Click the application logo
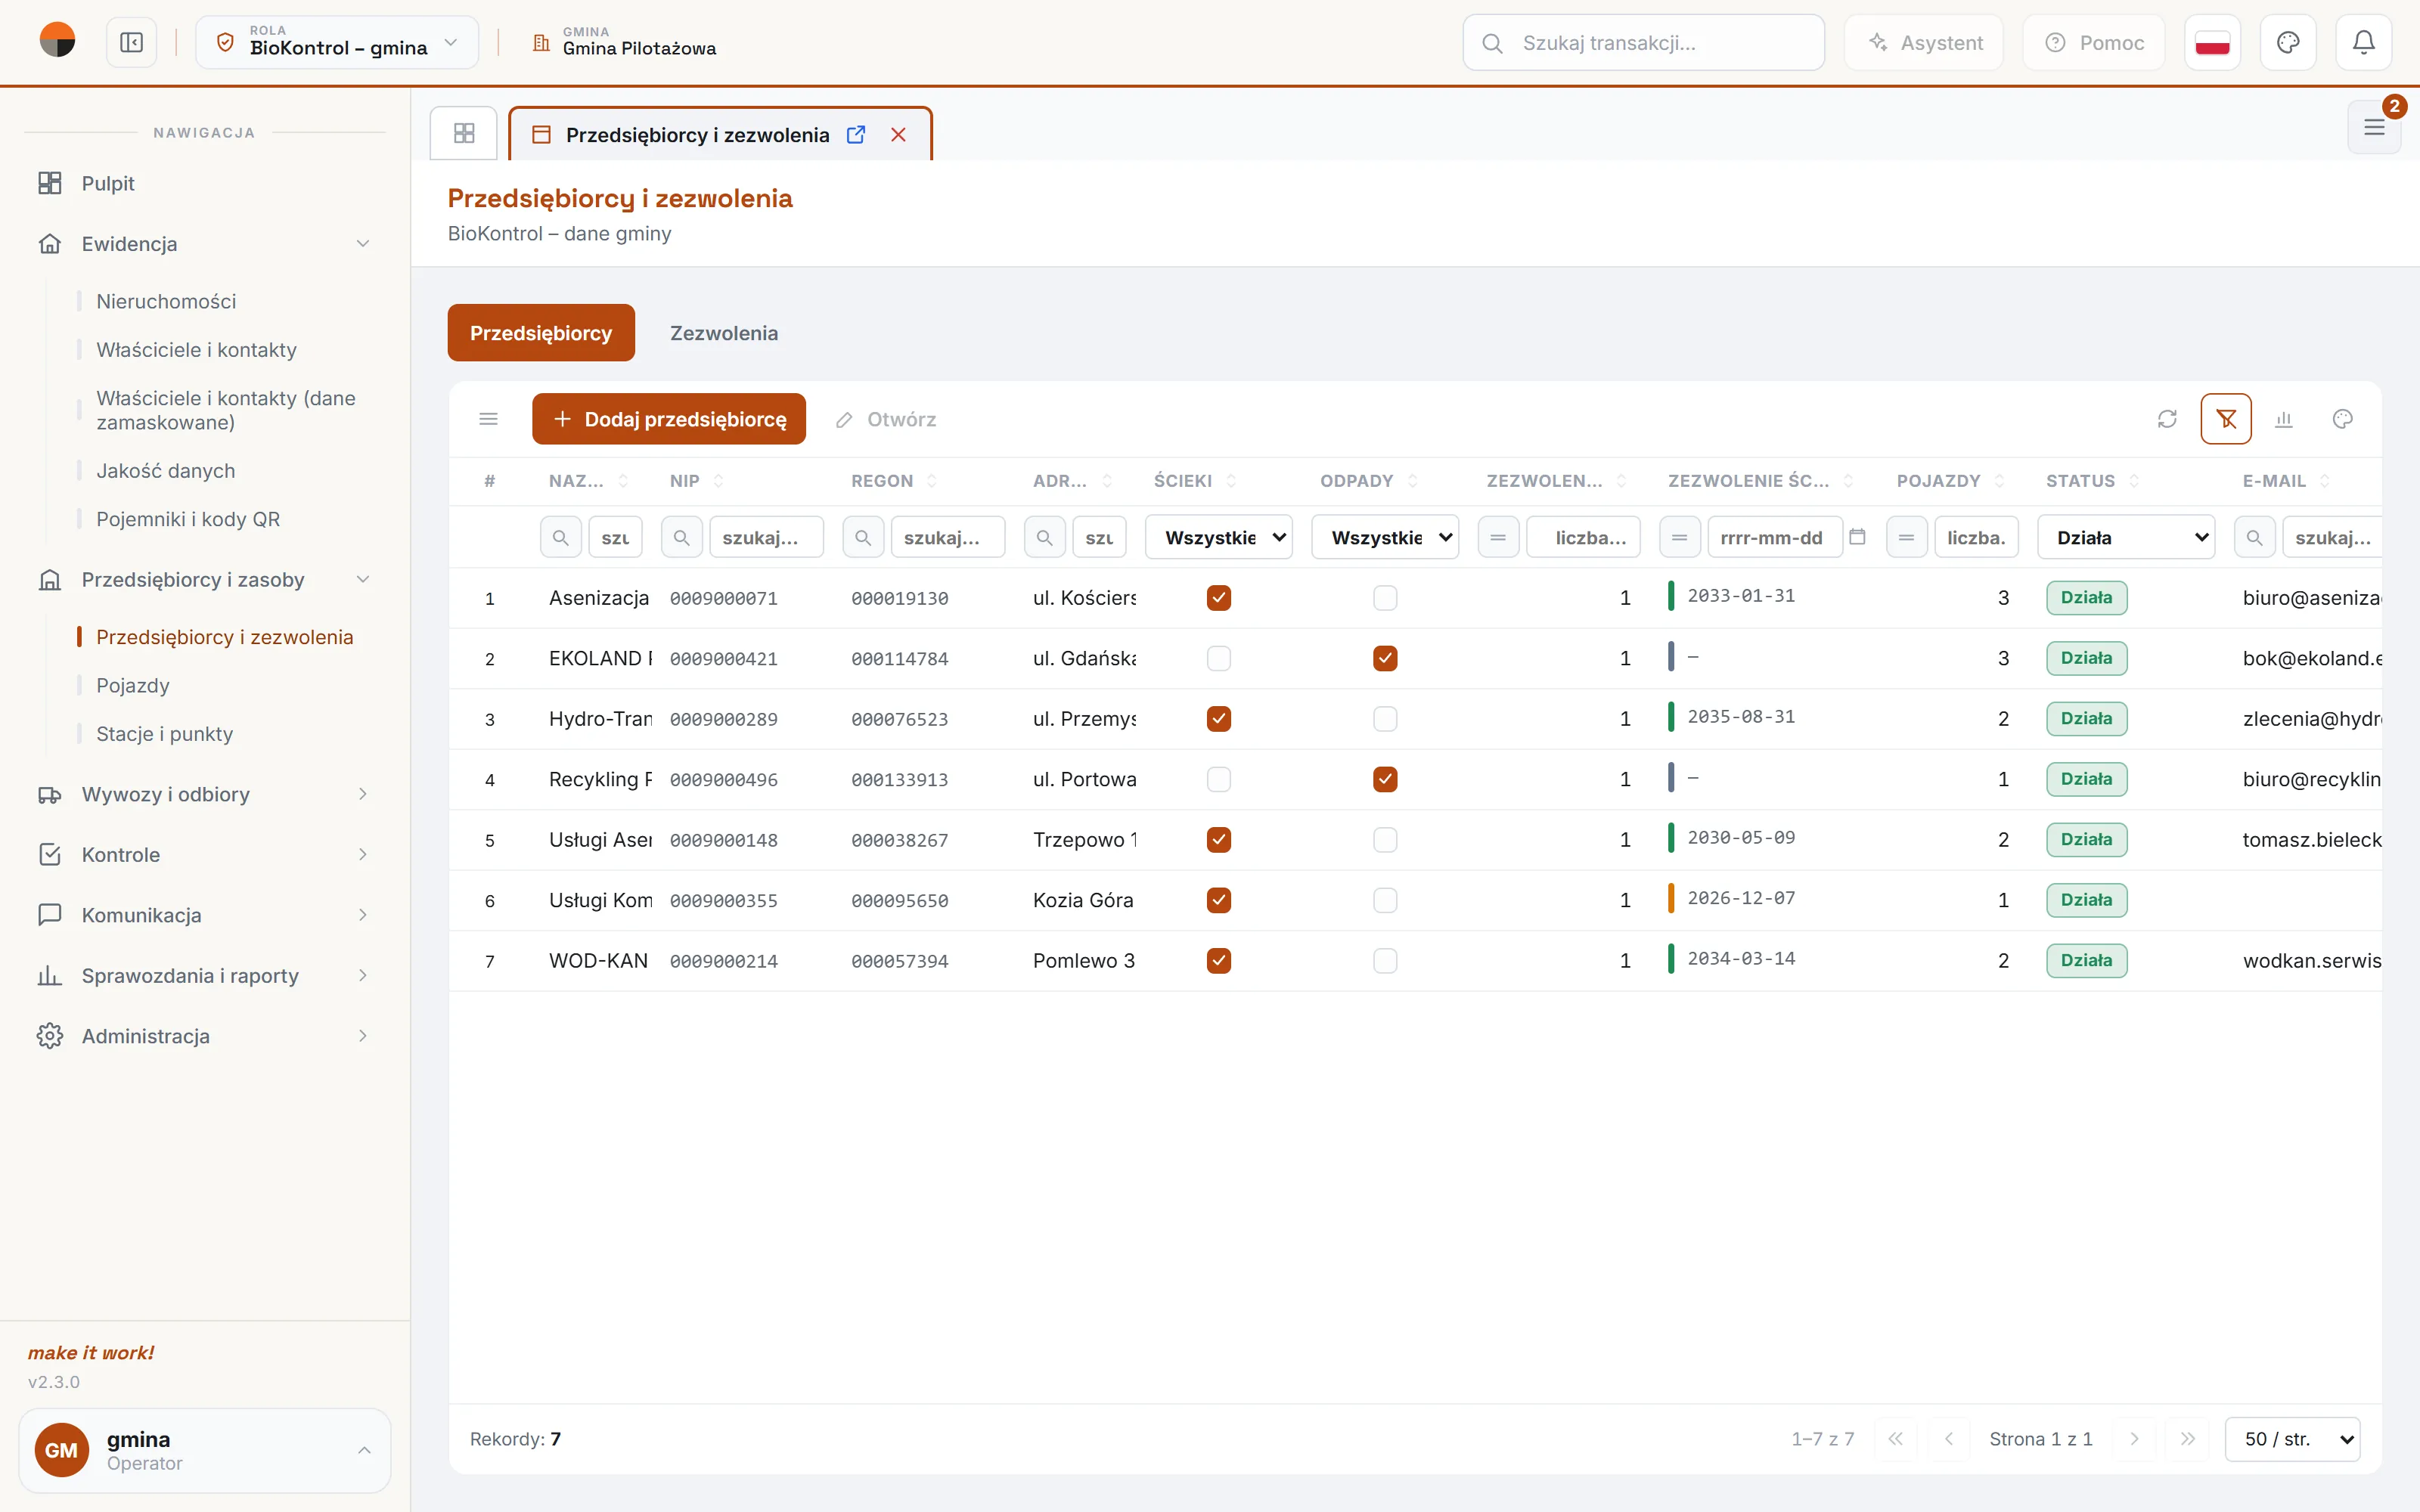Viewport: 2420px width, 1512px height. (57, 41)
